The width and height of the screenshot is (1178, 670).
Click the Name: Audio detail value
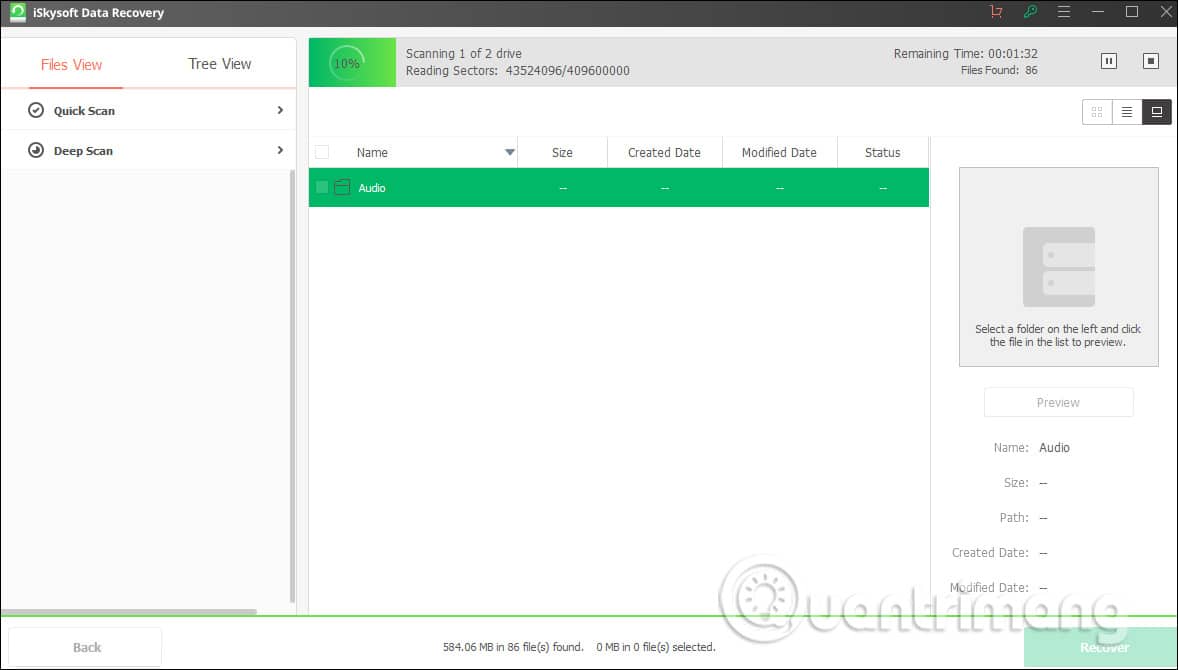pyautogui.click(x=1054, y=447)
